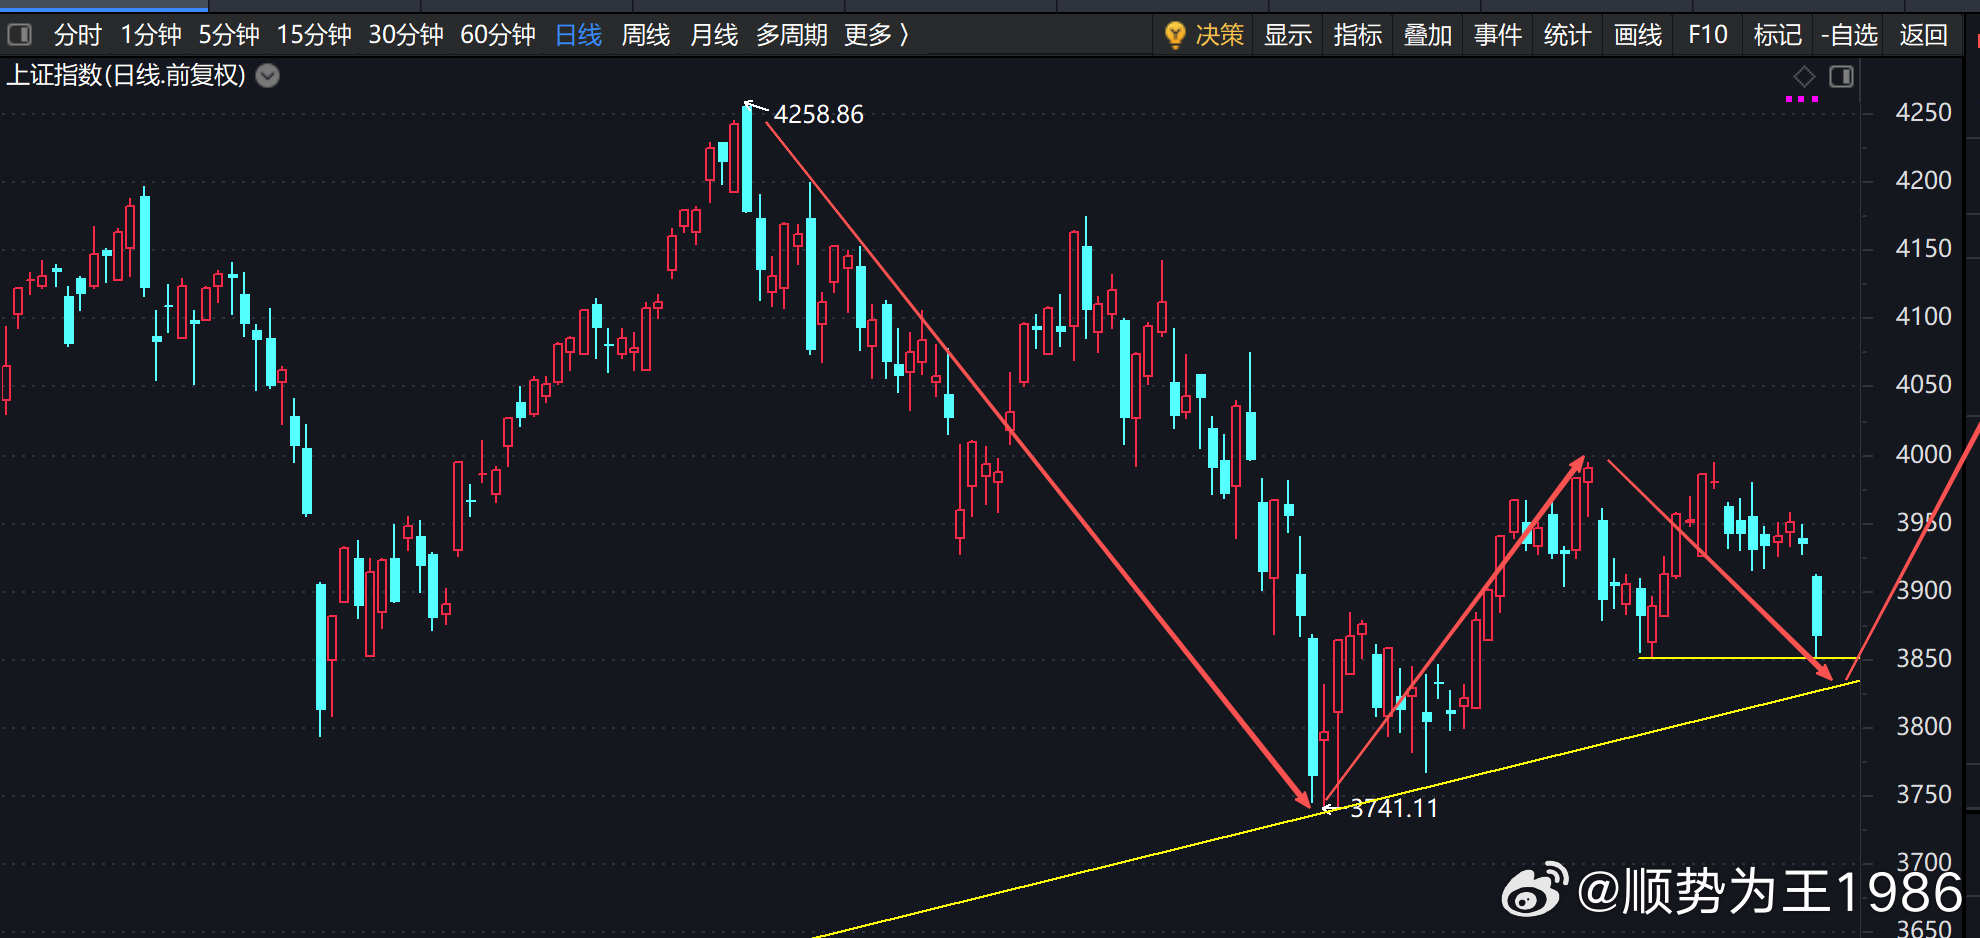The height and width of the screenshot is (938, 1980).
Task: Open the 显示 menu
Action: tap(1288, 36)
